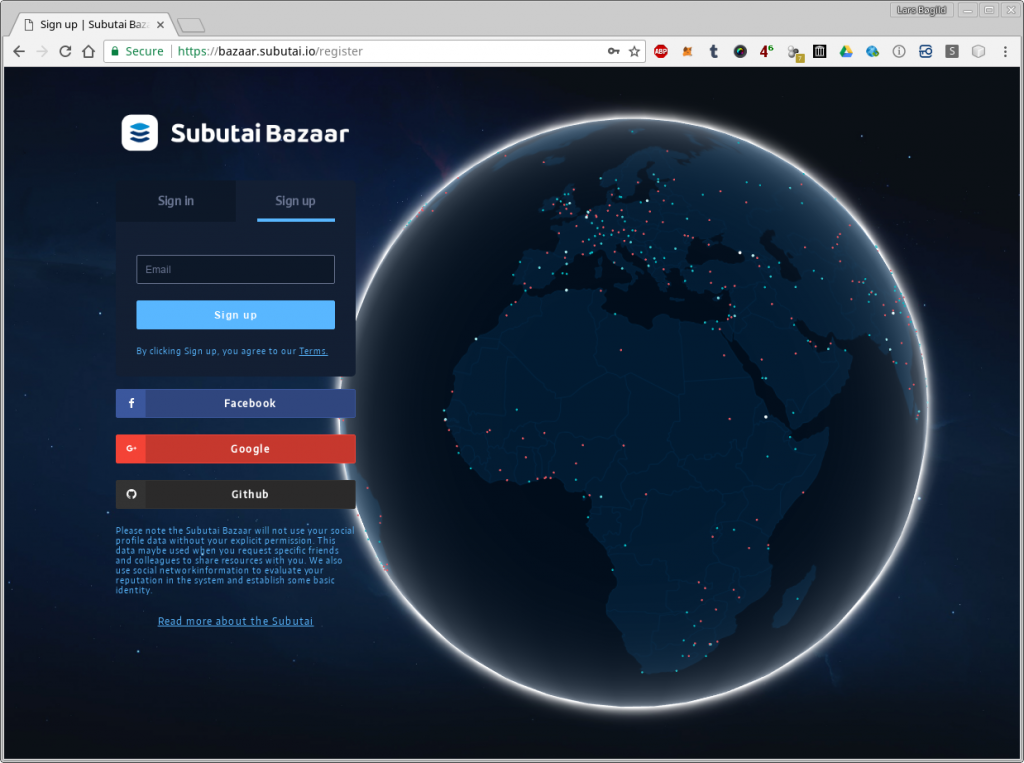
Task: Sign up with the Github button
Action: point(236,495)
